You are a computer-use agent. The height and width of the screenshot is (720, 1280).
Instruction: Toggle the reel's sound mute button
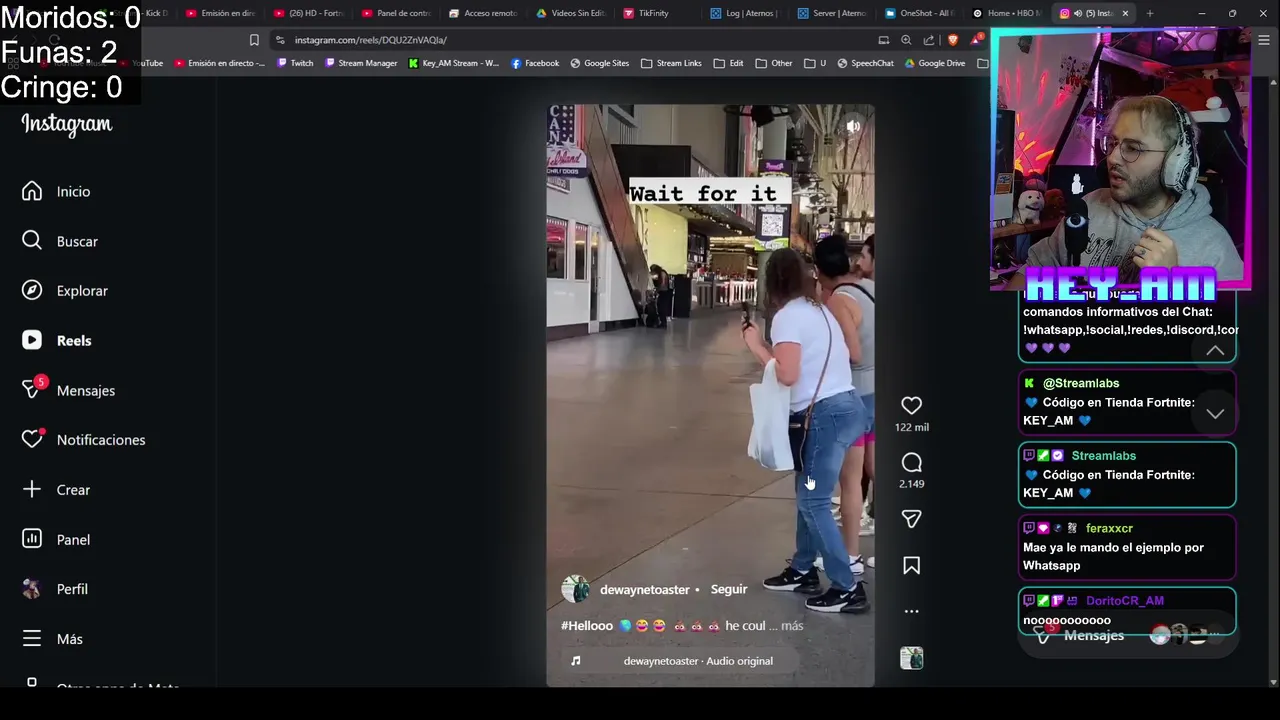point(853,126)
